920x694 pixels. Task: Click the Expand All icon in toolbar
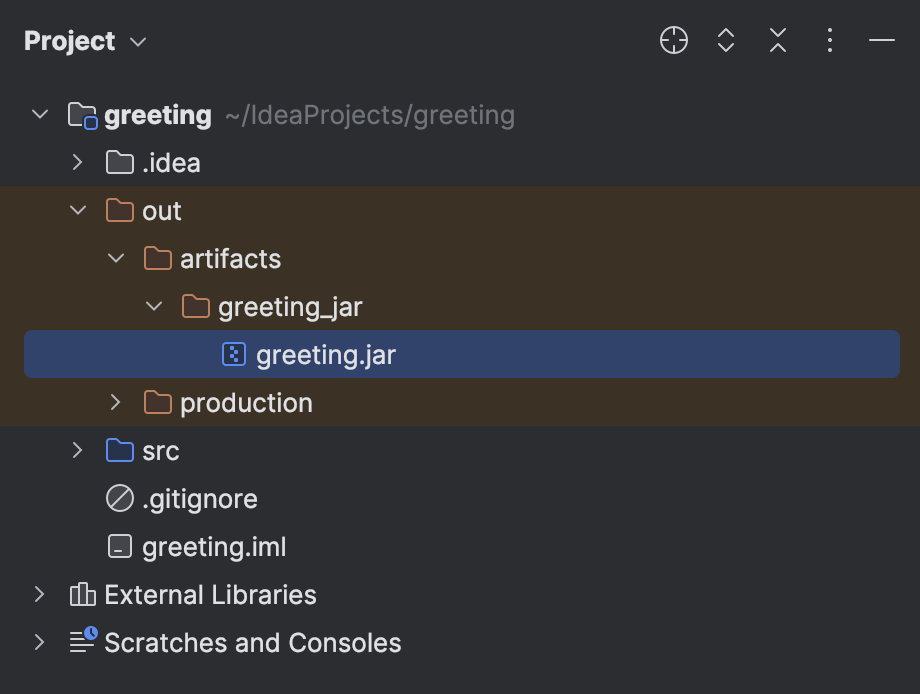coord(725,41)
